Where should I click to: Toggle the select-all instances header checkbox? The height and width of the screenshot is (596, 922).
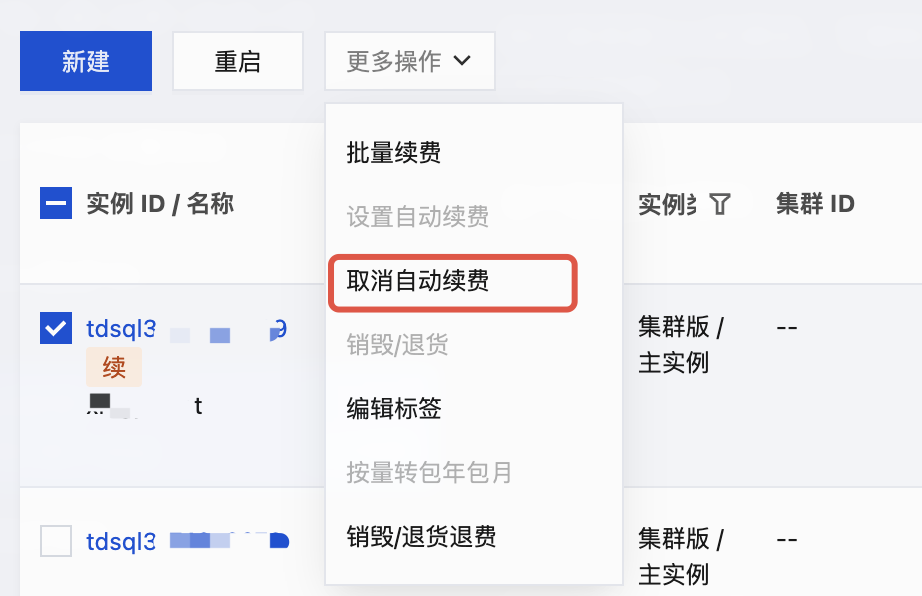(x=55, y=204)
